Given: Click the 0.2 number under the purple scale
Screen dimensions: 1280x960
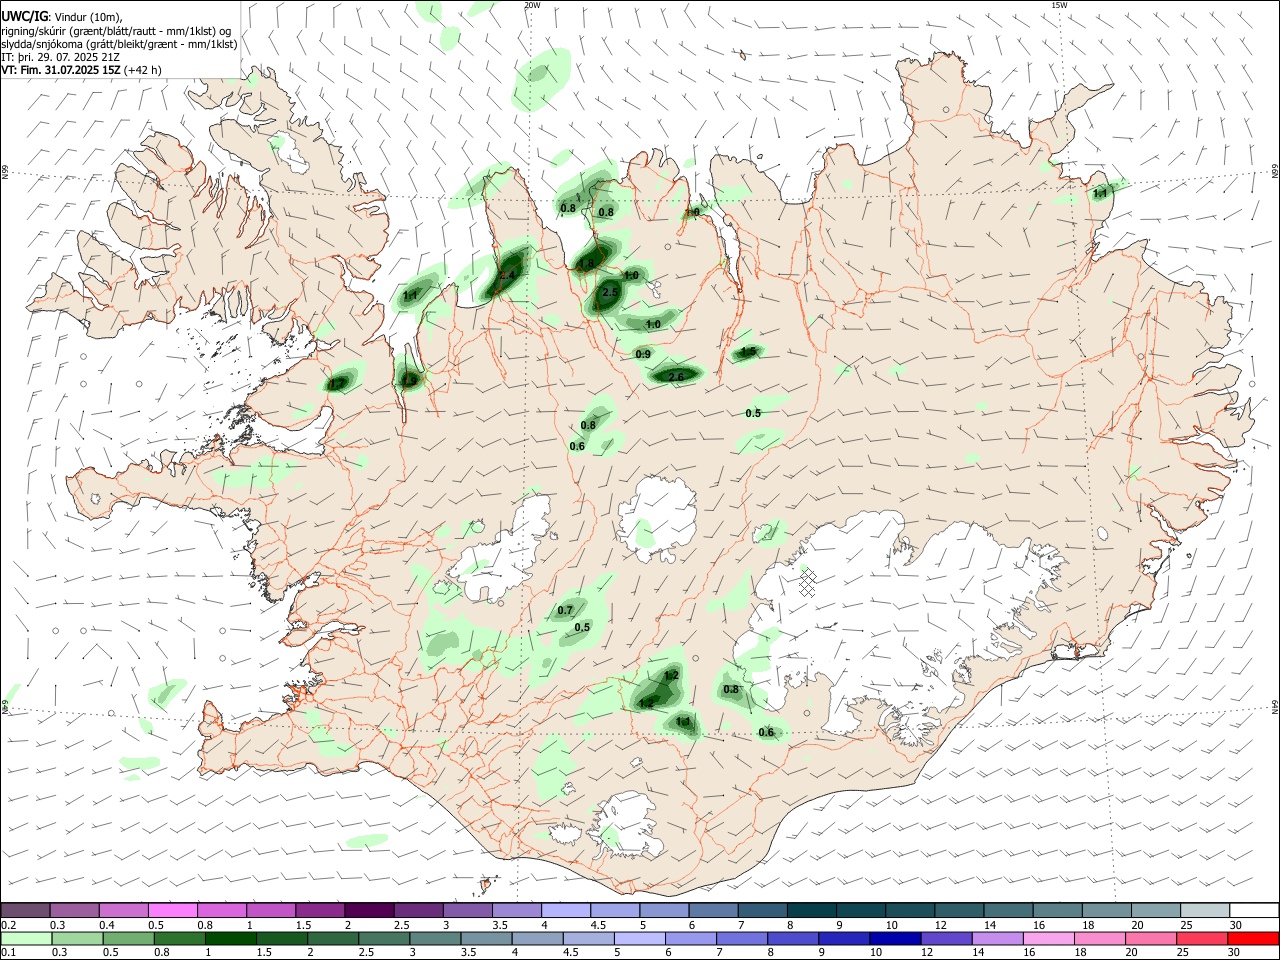Looking at the screenshot, I should tap(7, 925).
